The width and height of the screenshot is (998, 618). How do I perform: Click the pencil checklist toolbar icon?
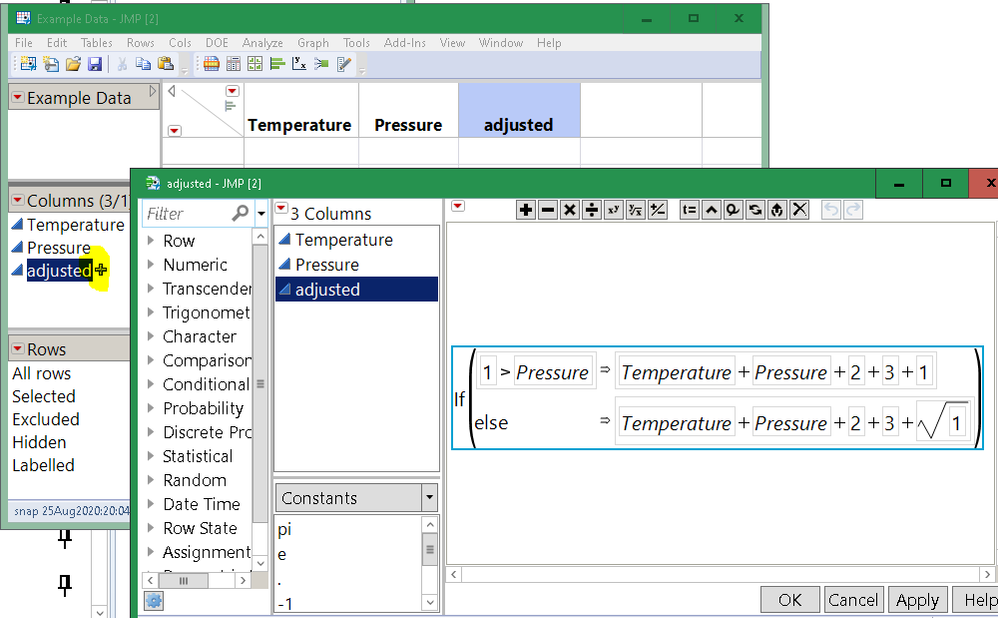[344, 64]
